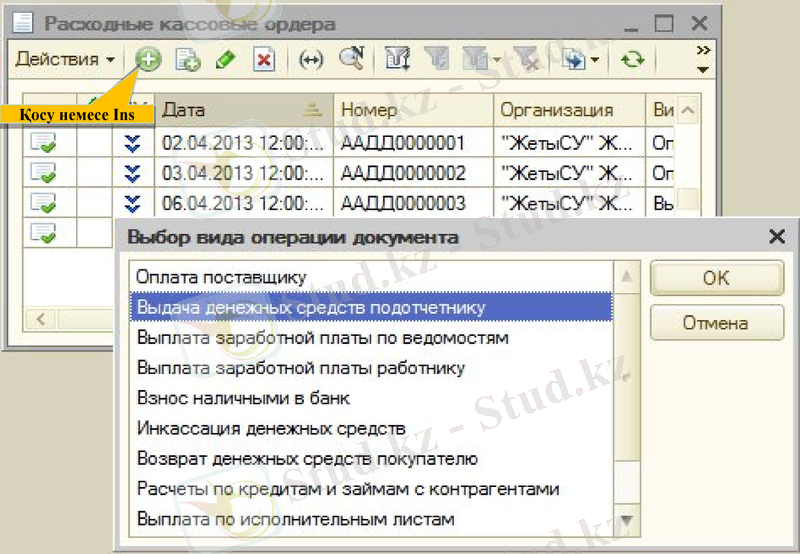Click the green Add new document icon
800x554 pixels.
(x=148, y=60)
